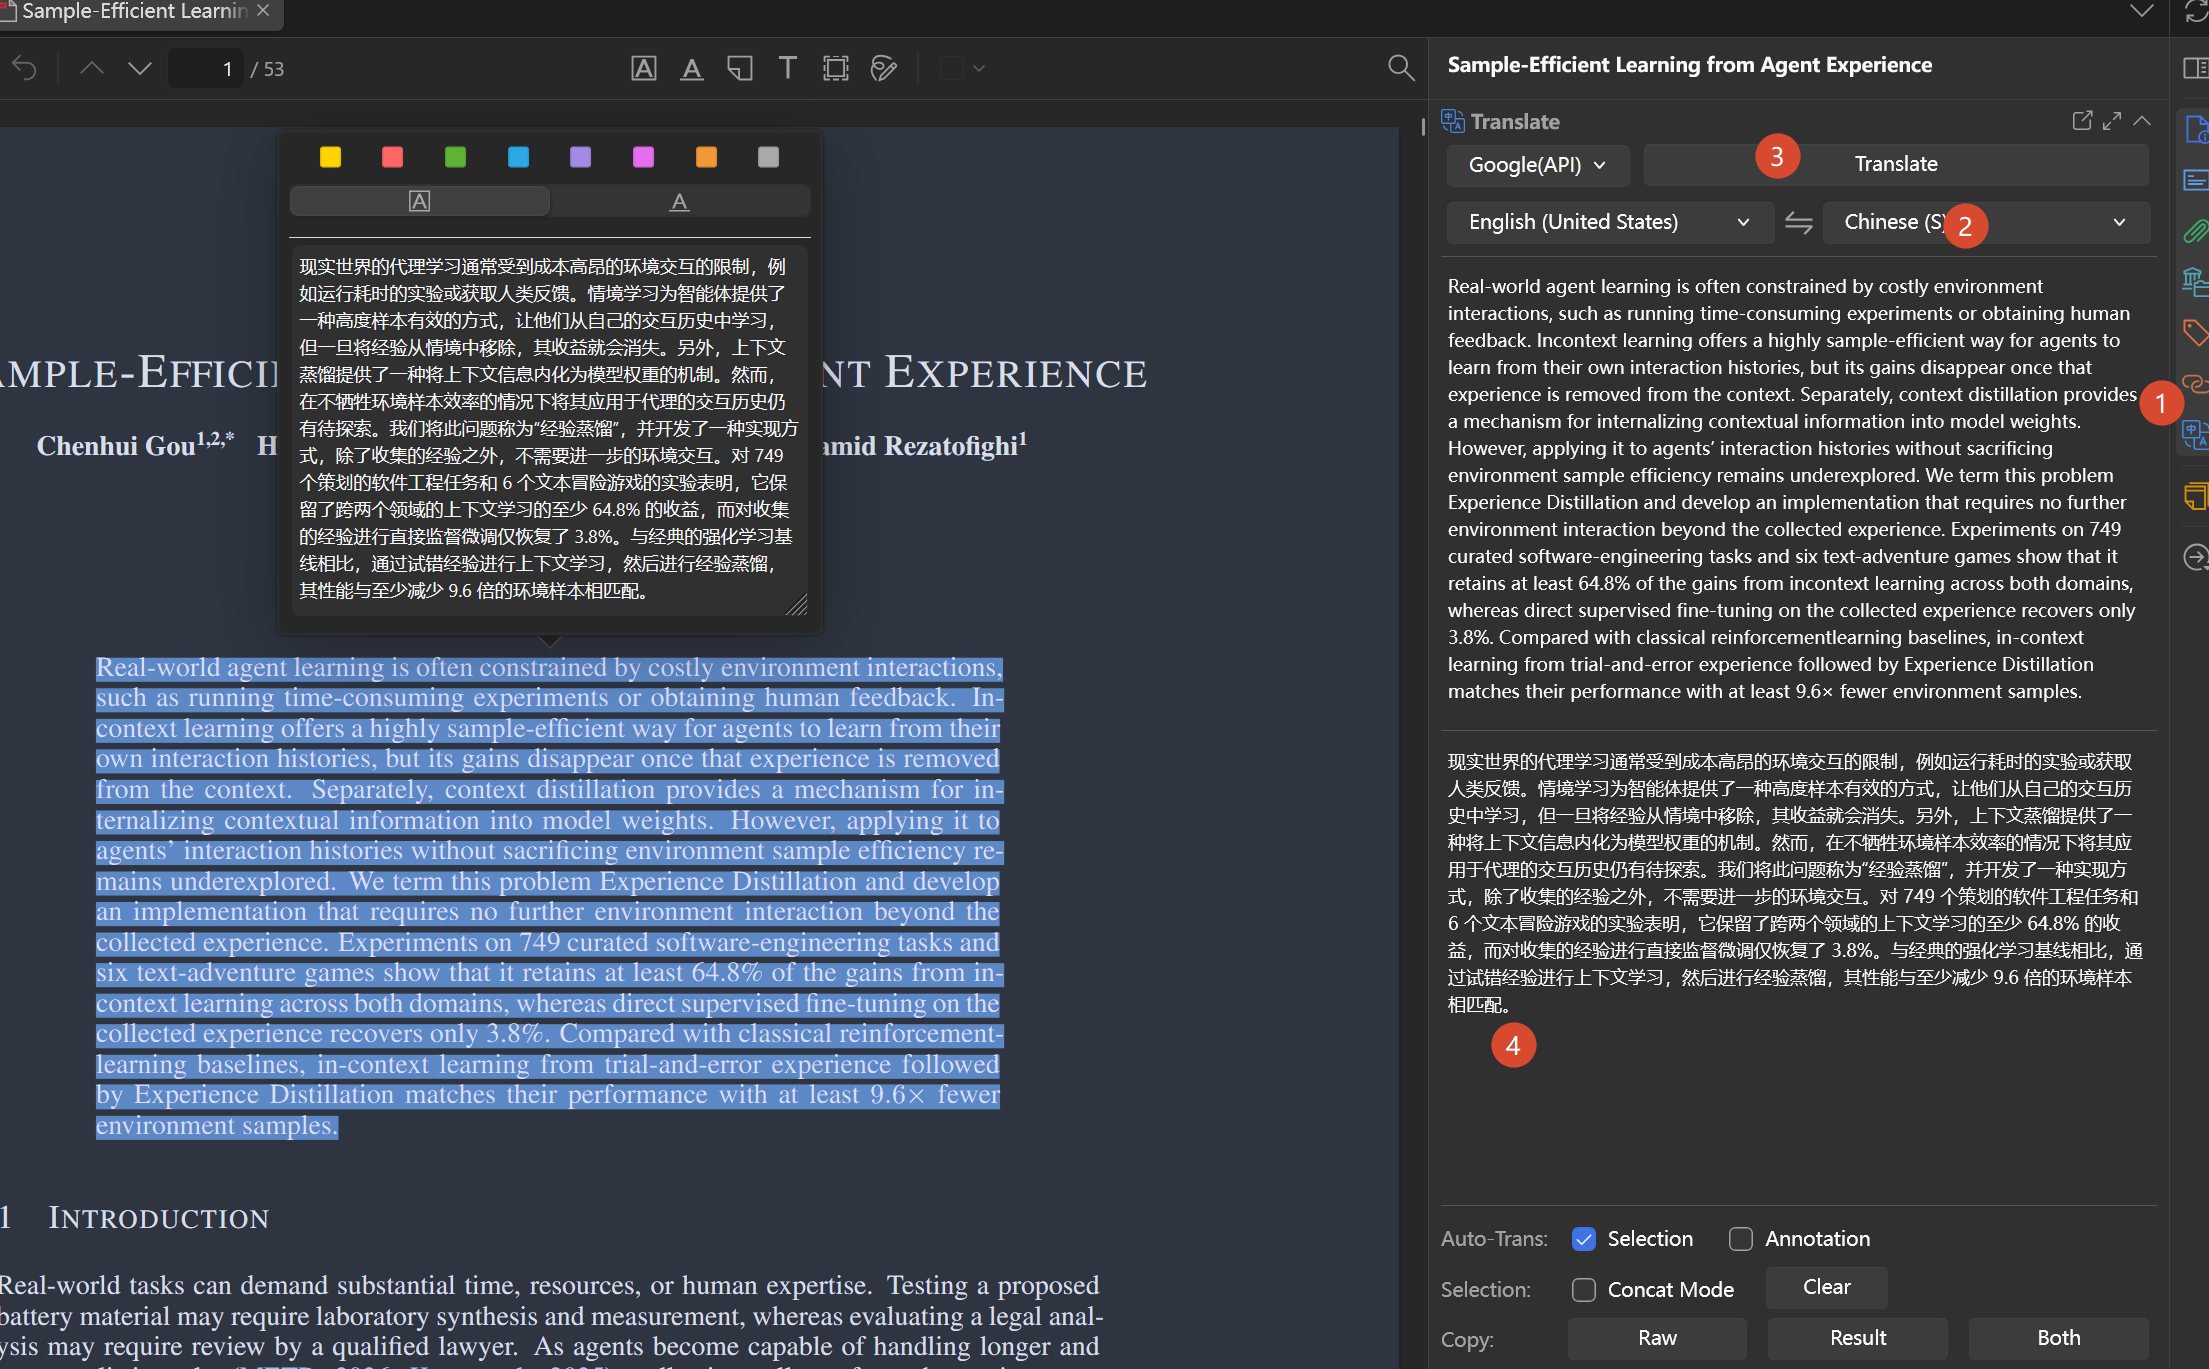Click the sync icon at top right
The width and height of the screenshot is (2209, 1369).
click(x=2195, y=12)
